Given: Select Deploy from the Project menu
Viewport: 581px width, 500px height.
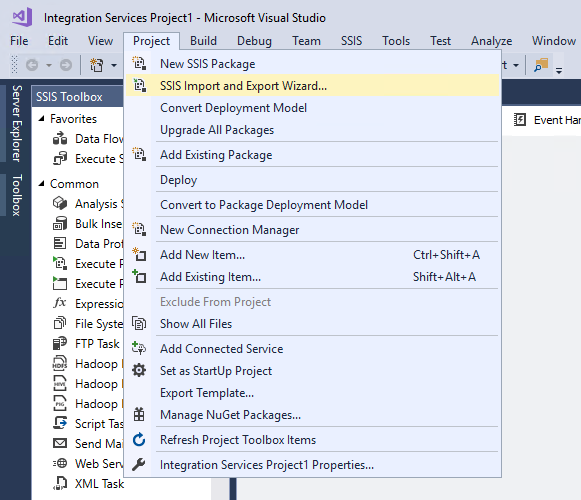Looking at the screenshot, I should point(313,180).
